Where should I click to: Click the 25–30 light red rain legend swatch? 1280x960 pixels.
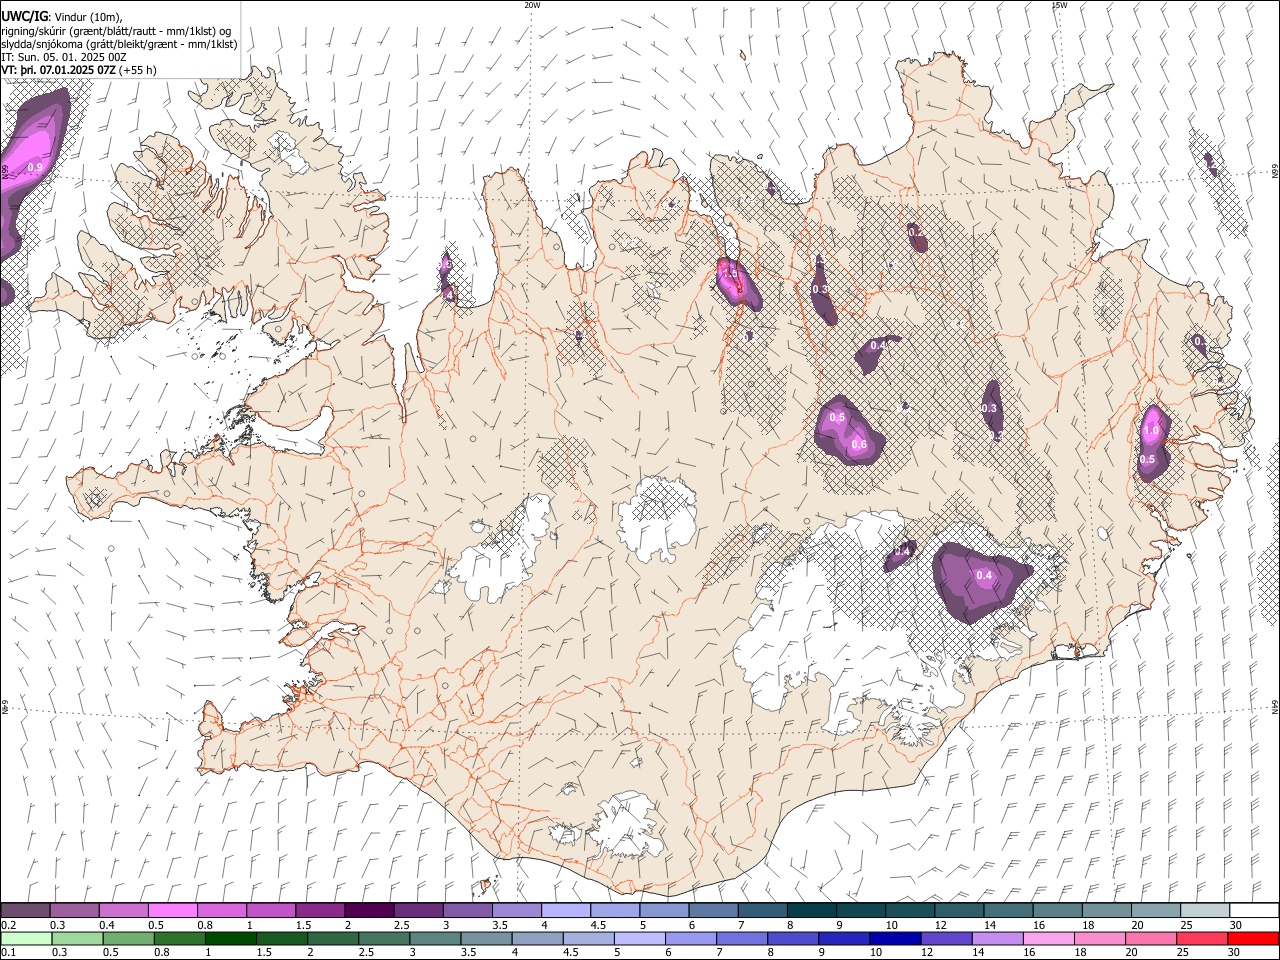[x=1201, y=939]
